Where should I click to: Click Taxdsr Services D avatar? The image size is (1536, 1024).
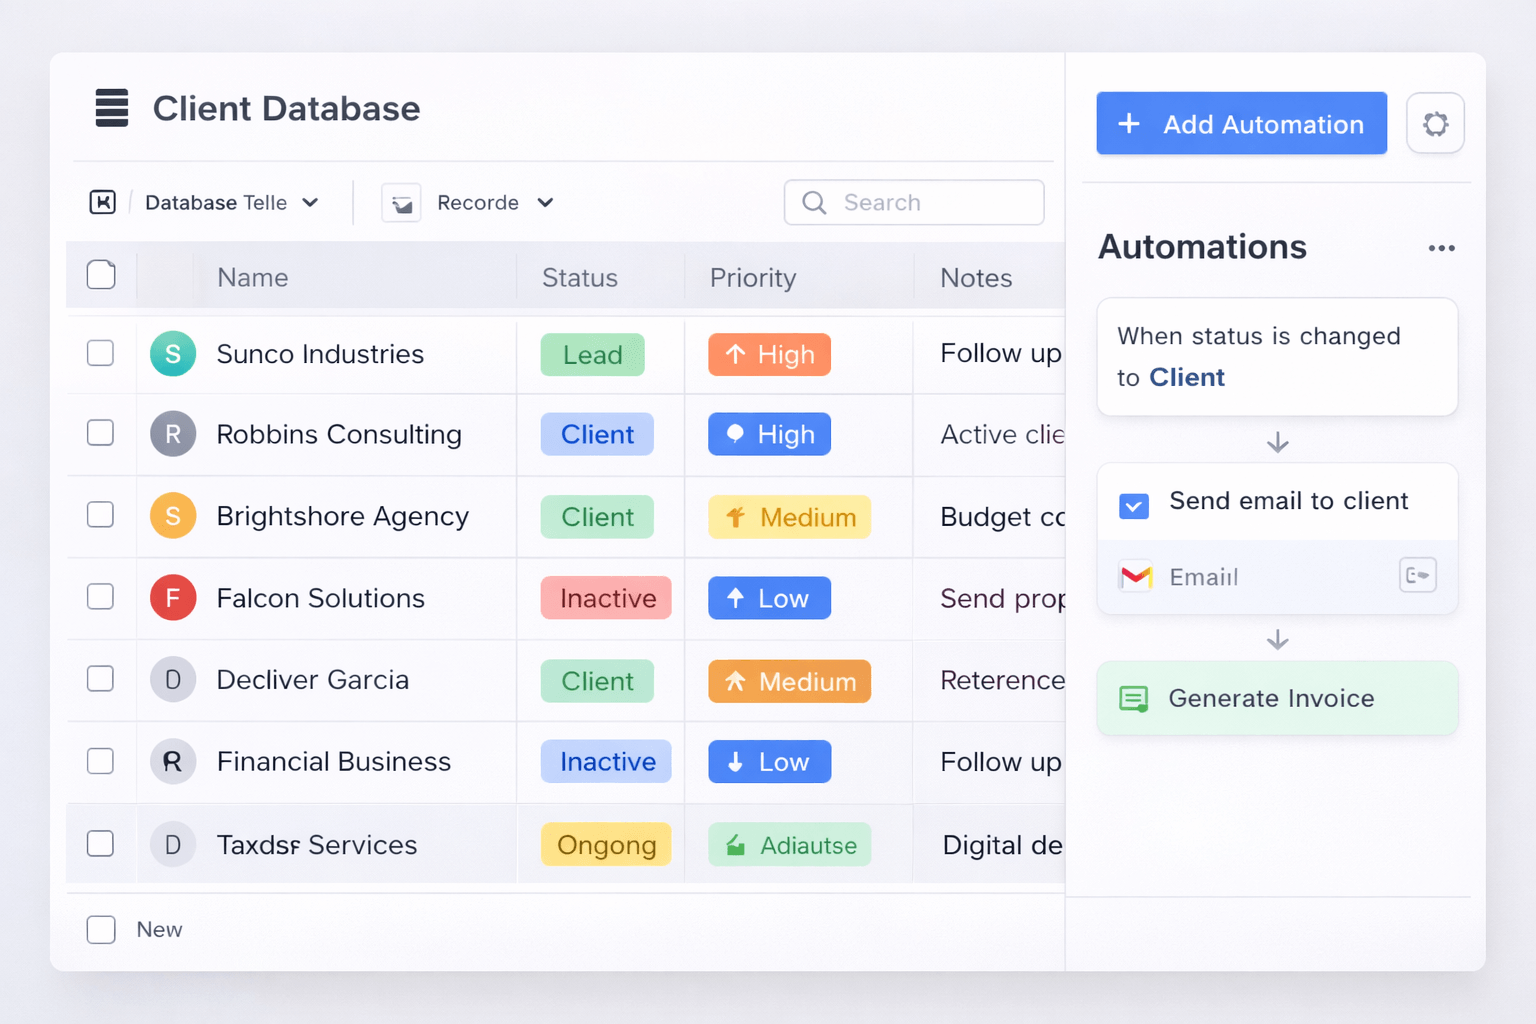pyautogui.click(x=173, y=845)
